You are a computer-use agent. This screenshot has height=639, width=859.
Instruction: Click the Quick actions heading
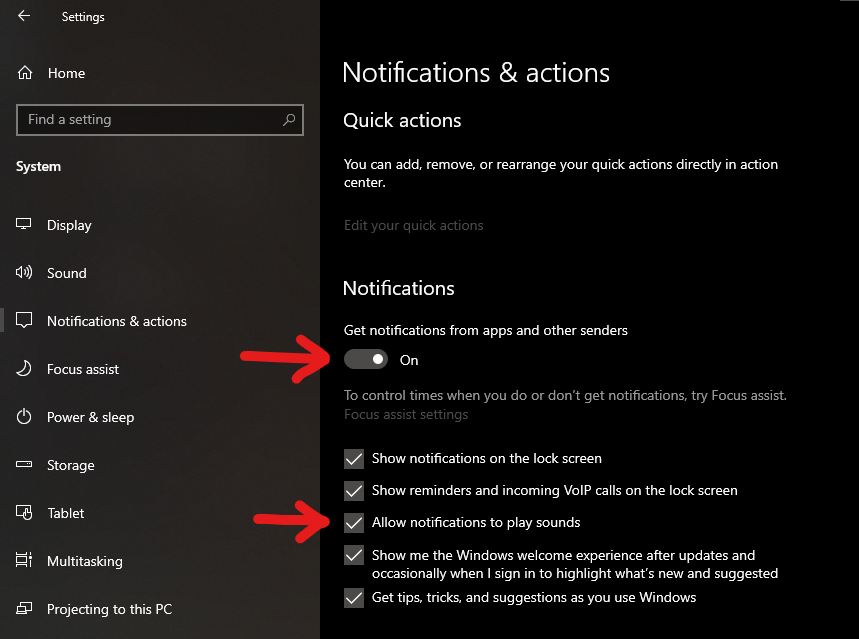[x=402, y=120]
